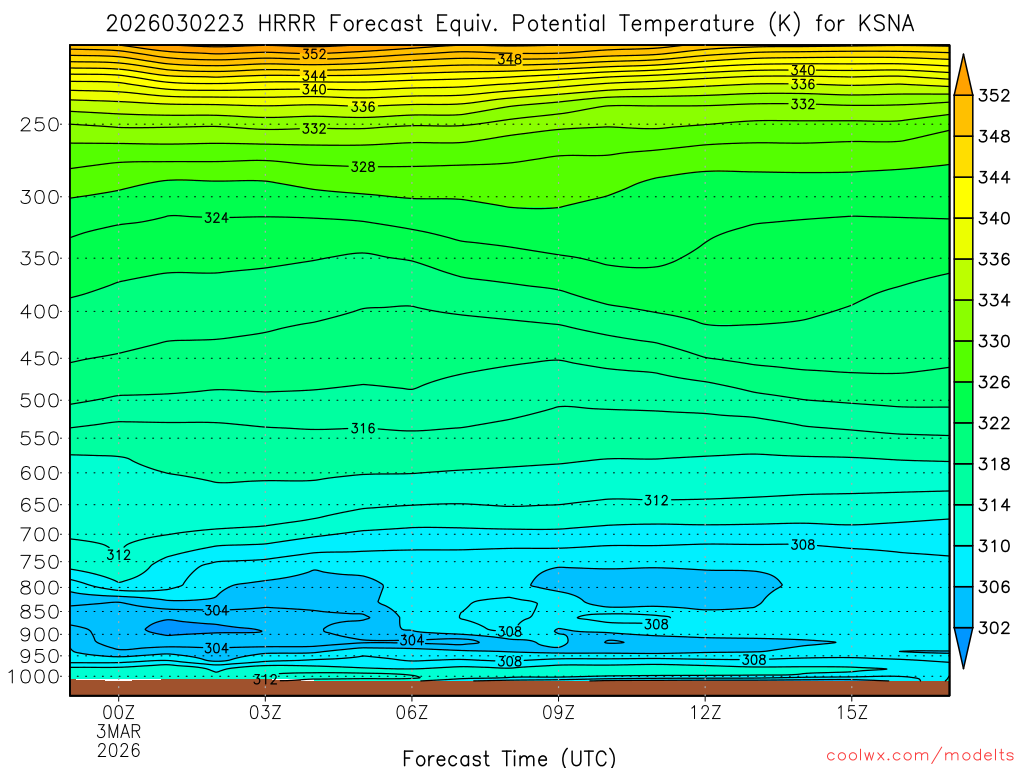Select the 318 colorbar scale value
This screenshot has width=1024, height=768.
click(994, 464)
